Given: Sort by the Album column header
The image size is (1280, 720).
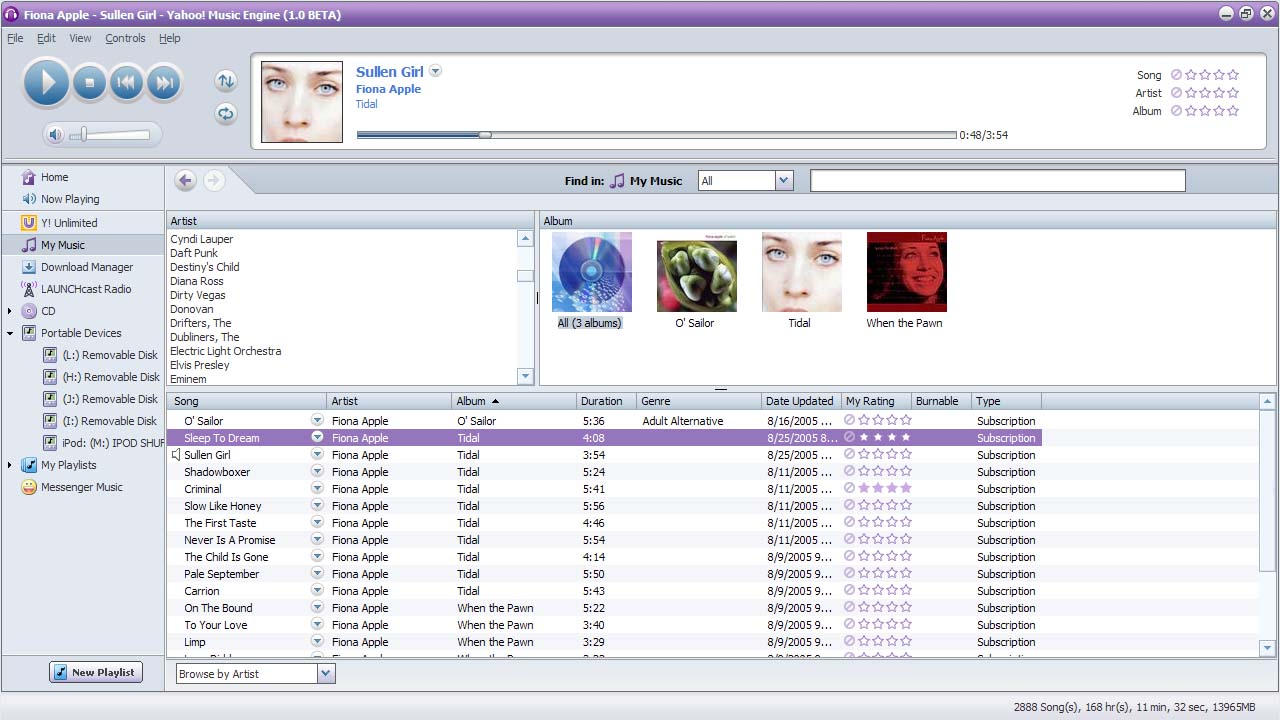Looking at the screenshot, I should 514,401.
